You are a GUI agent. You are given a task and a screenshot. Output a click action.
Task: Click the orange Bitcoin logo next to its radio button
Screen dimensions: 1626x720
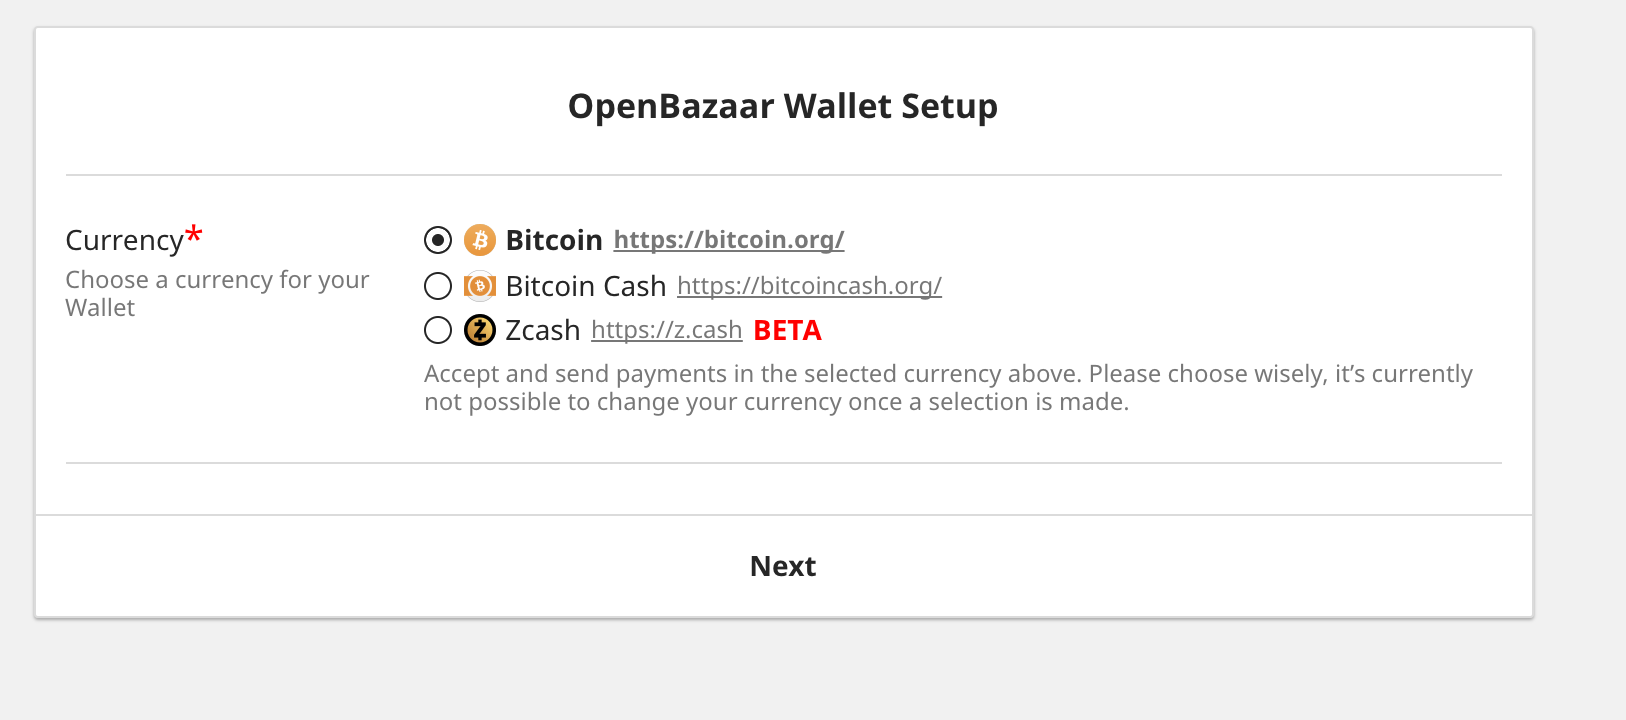tap(480, 240)
